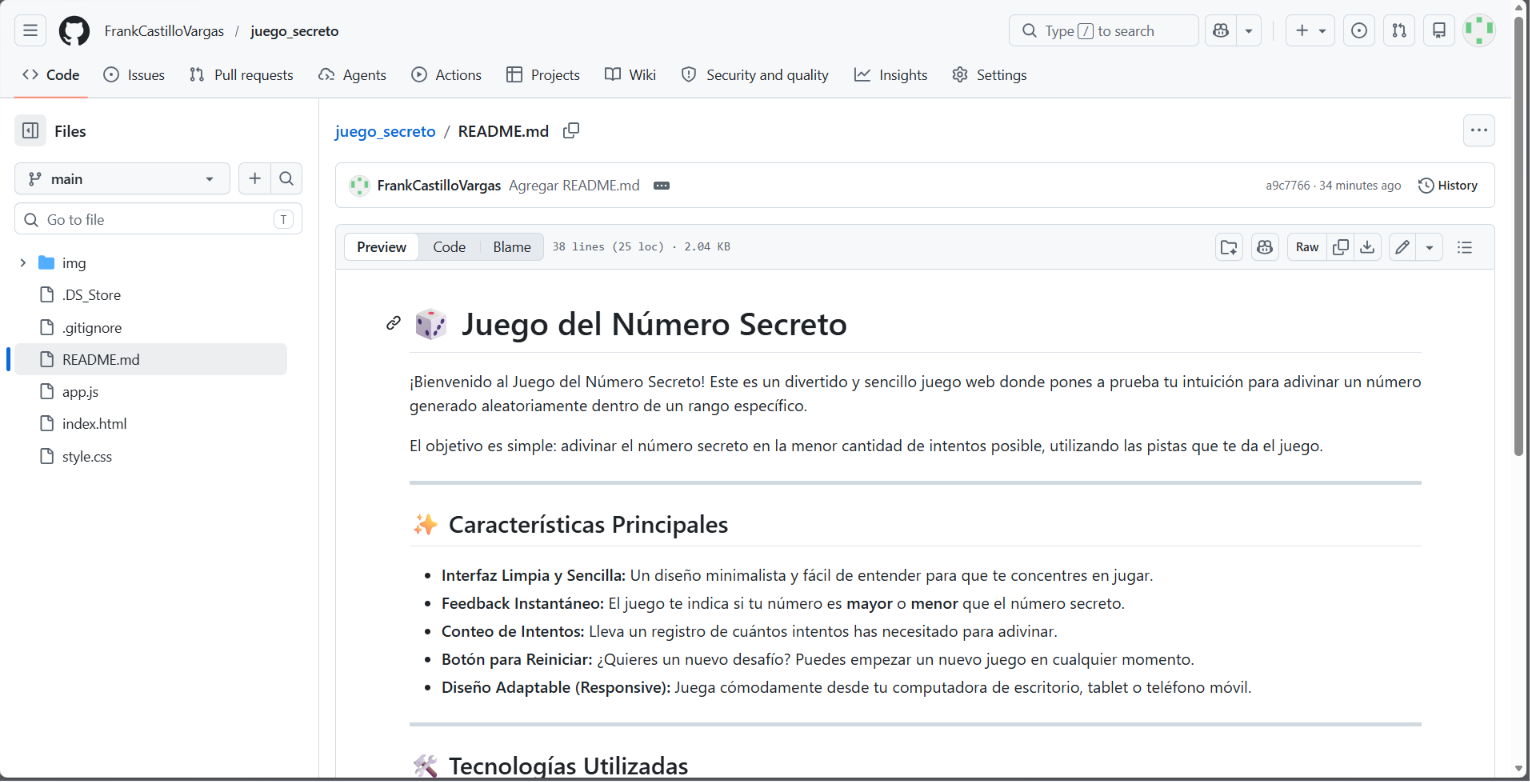
Task: Open the Agregar README.md commit message
Action: click(574, 185)
